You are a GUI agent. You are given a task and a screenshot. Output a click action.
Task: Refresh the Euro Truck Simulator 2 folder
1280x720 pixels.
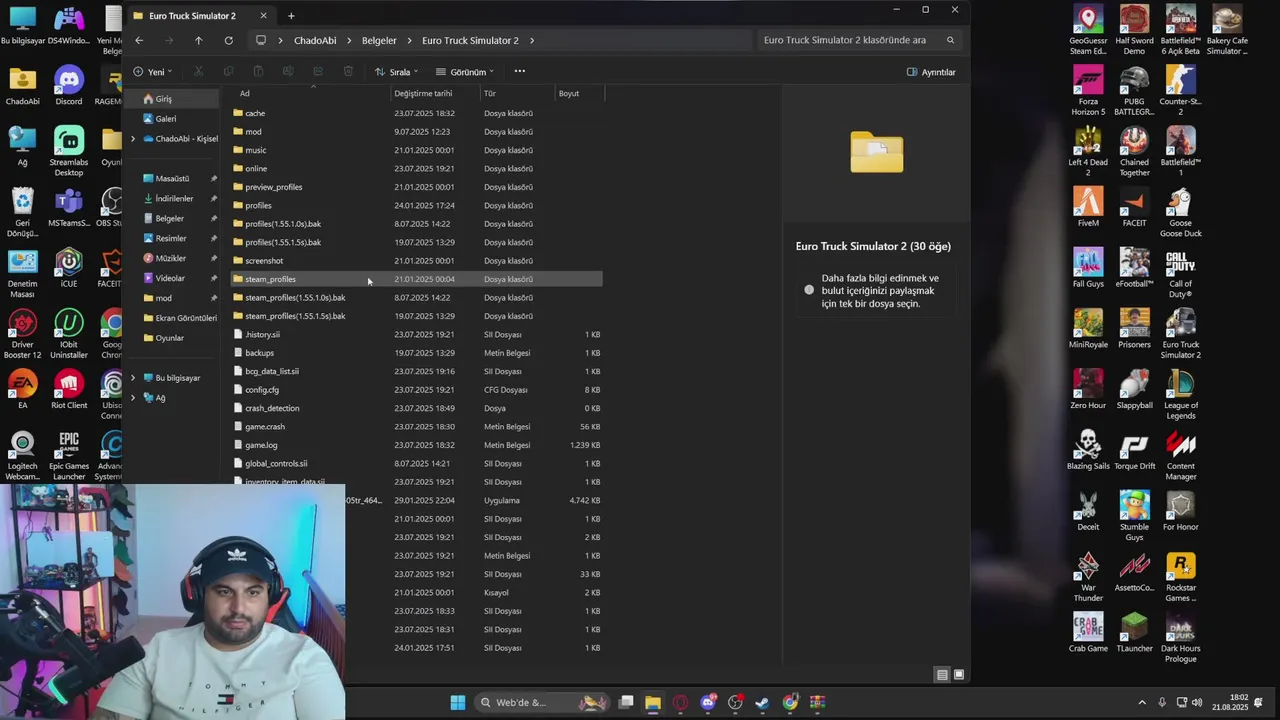tap(228, 40)
